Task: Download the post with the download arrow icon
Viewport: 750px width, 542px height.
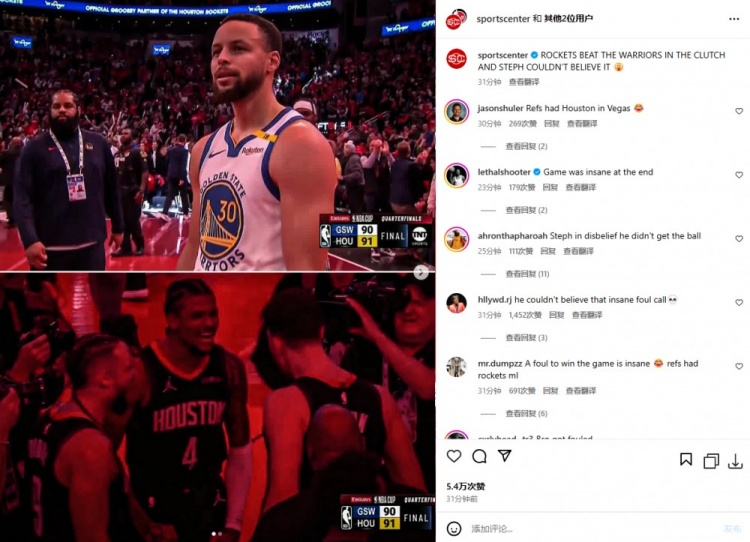Action: pyautogui.click(x=735, y=461)
